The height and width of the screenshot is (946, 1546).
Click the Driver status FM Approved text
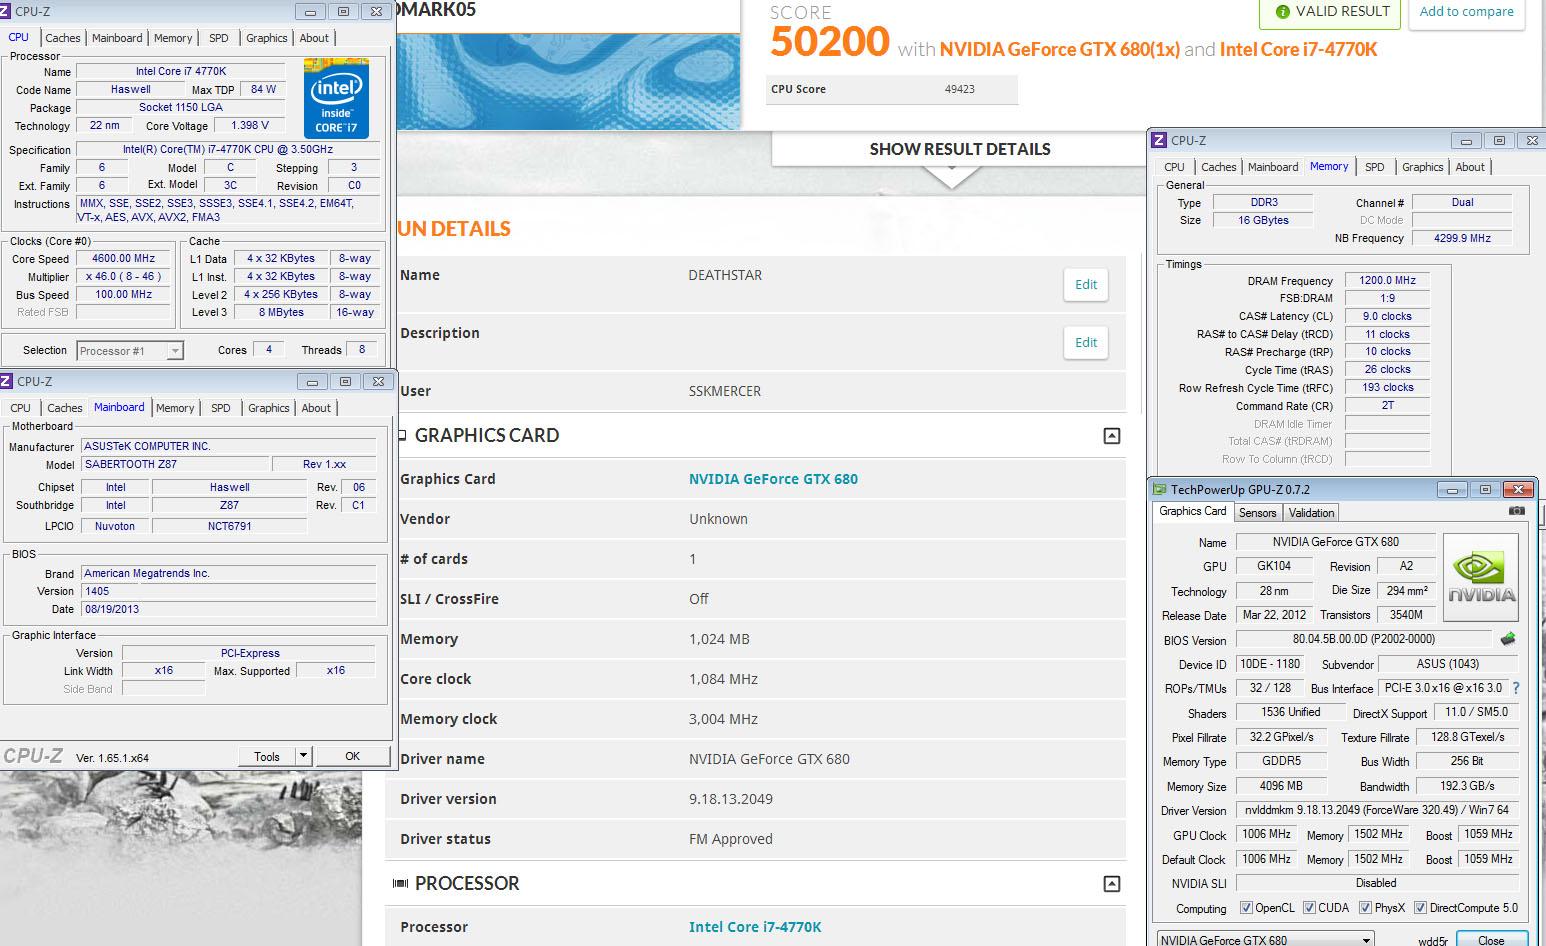click(x=731, y=839)
